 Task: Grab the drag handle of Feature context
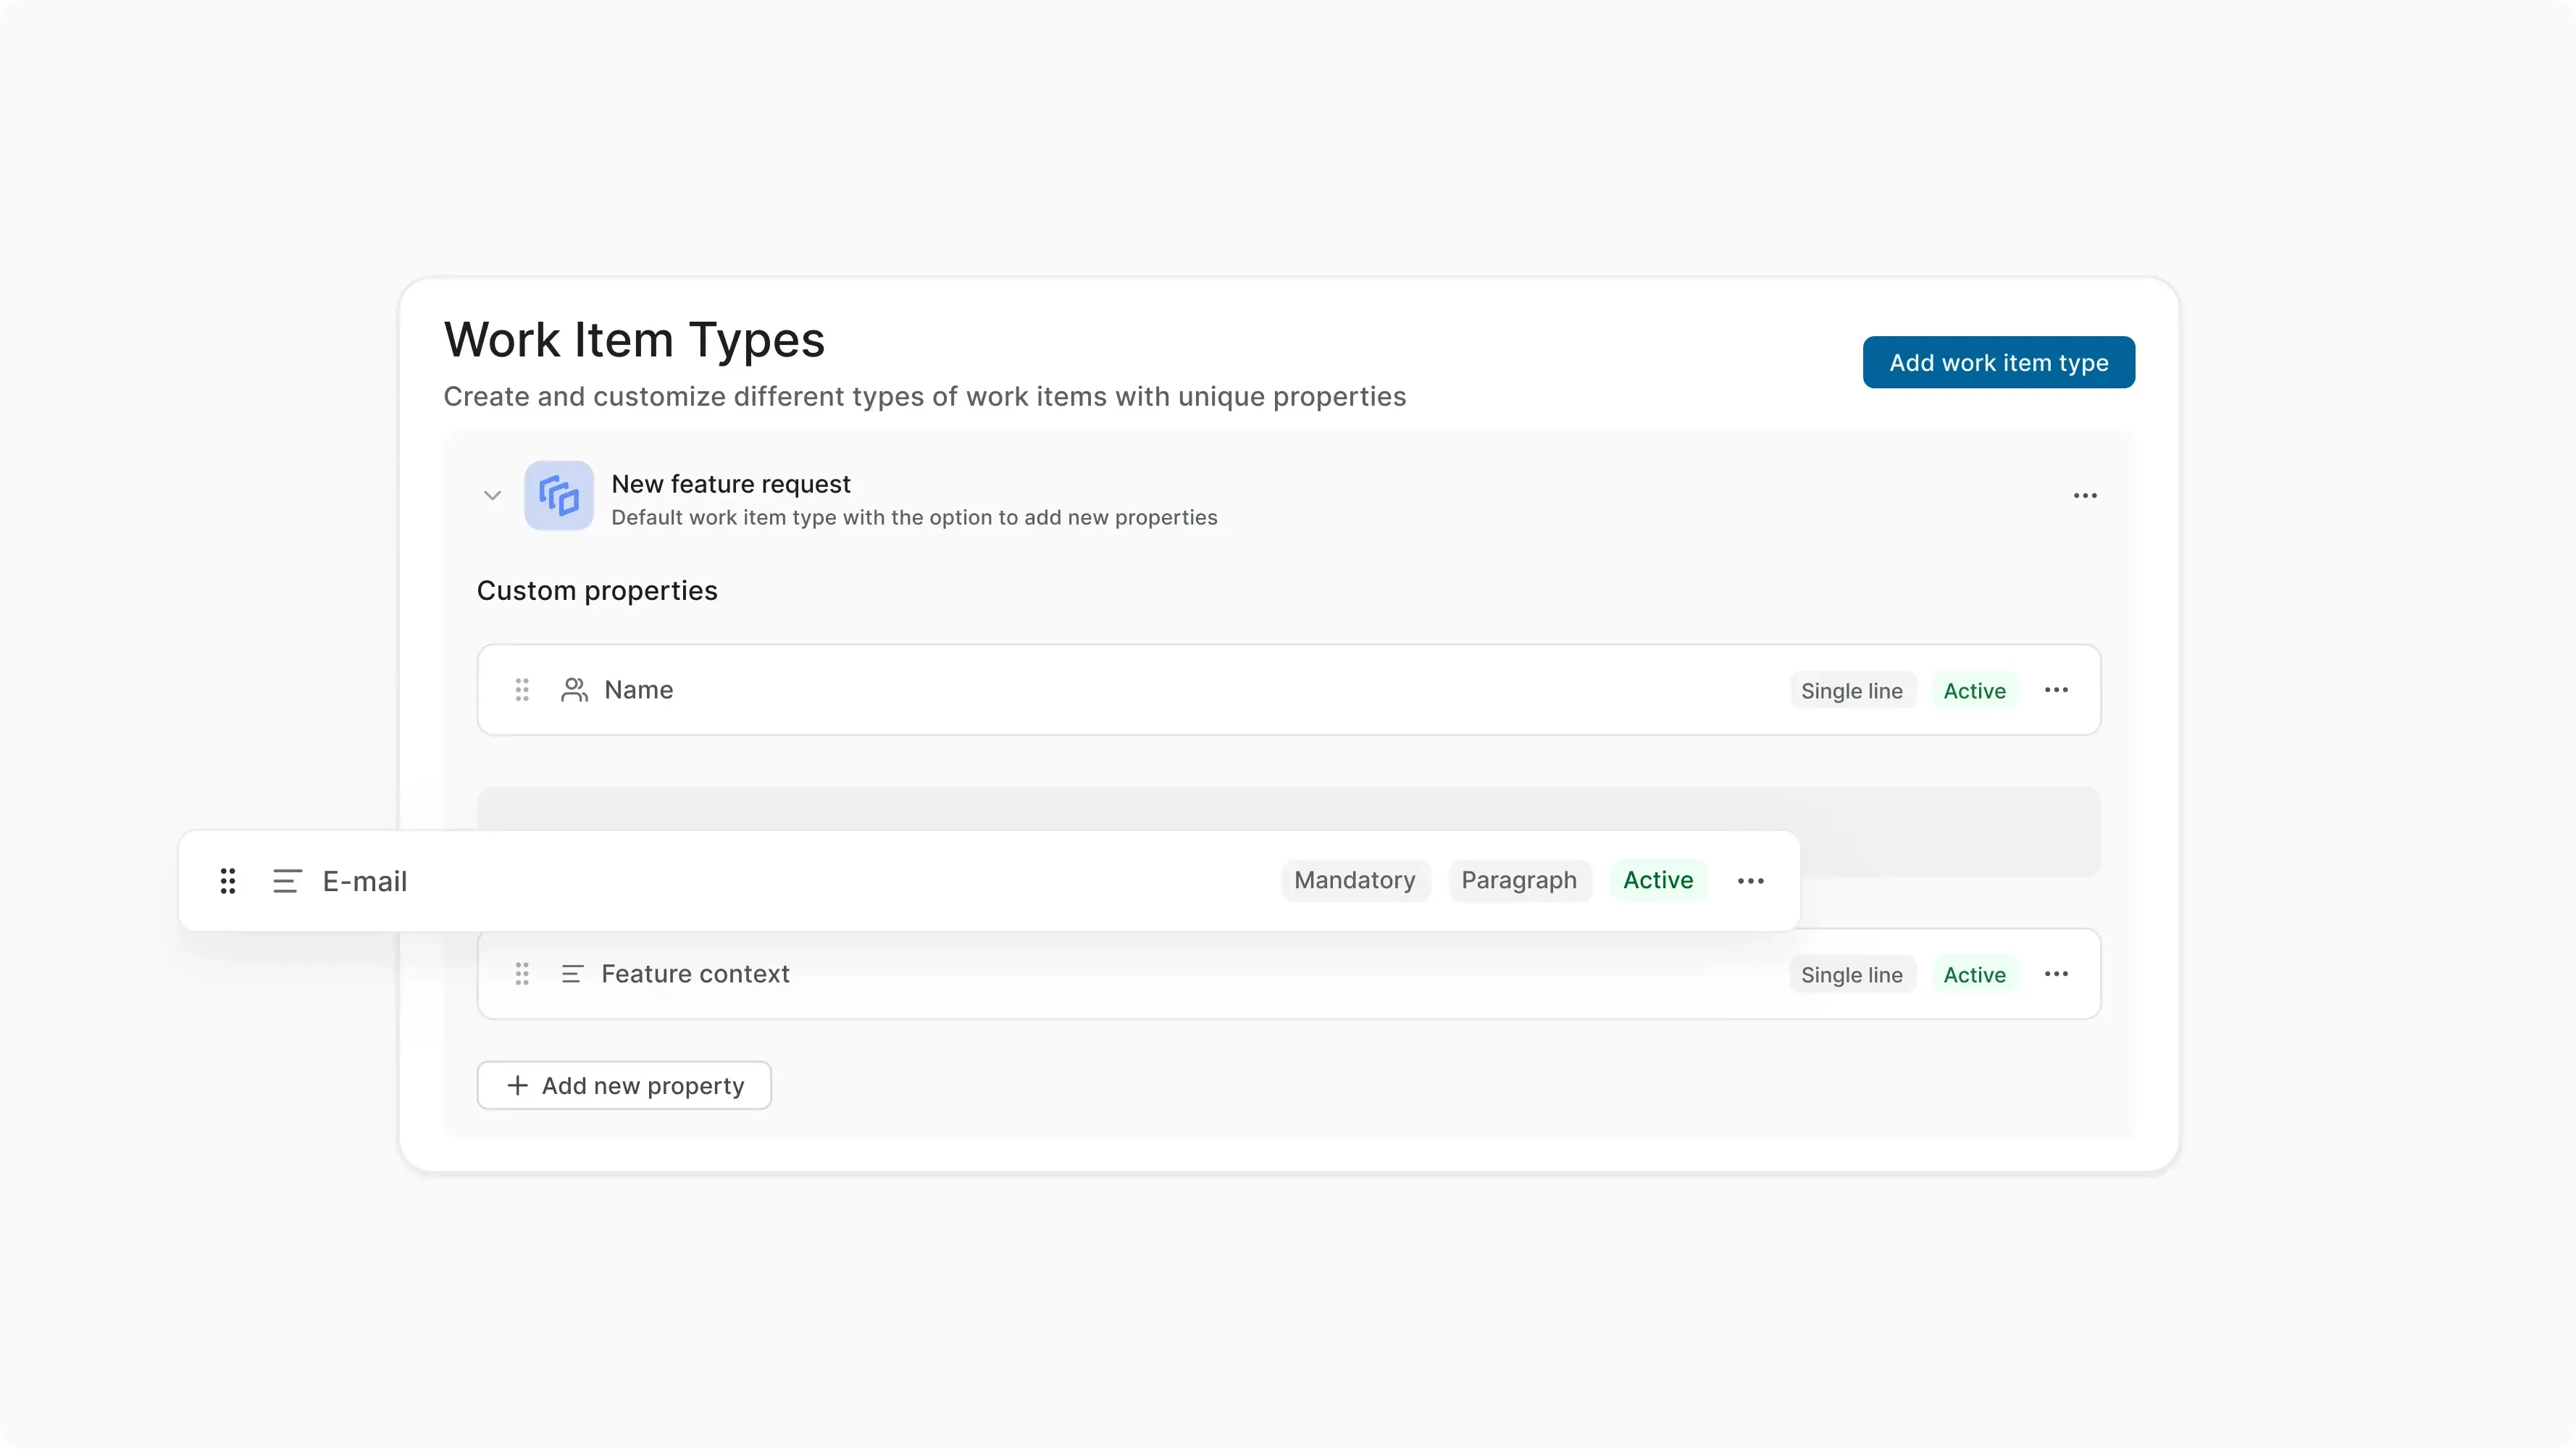point(521,973)
